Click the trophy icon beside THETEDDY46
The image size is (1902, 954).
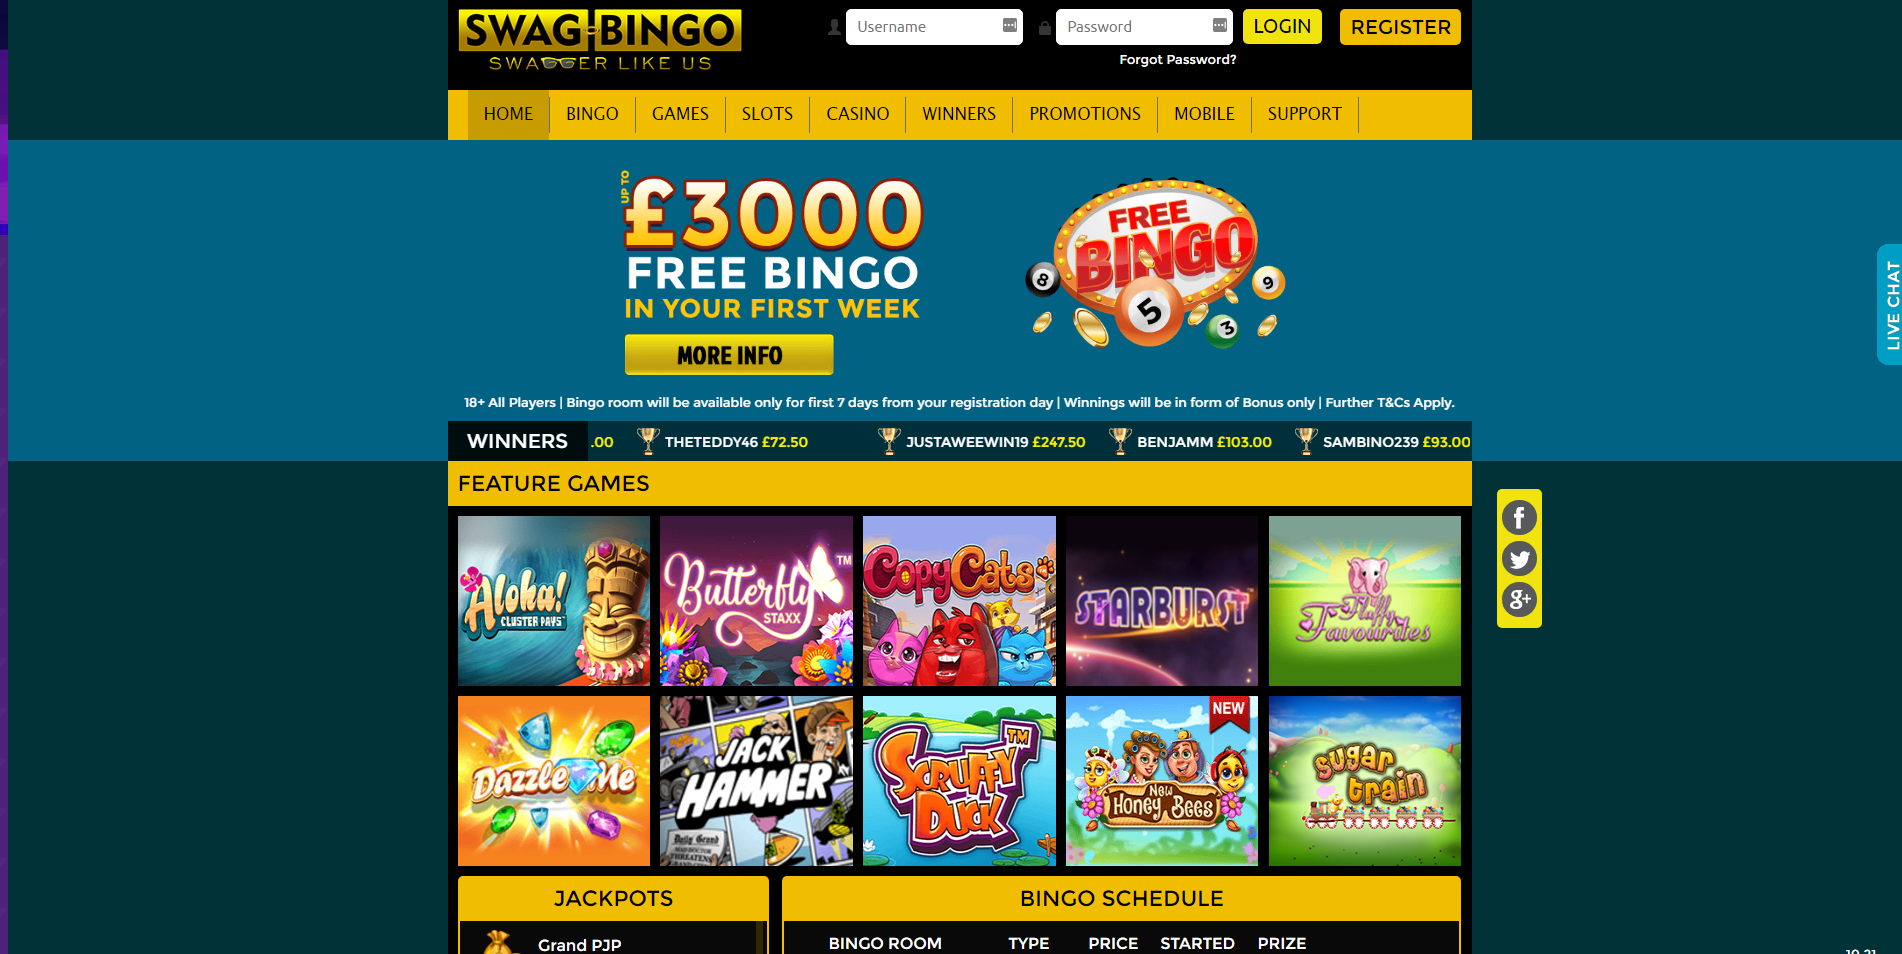648,441
